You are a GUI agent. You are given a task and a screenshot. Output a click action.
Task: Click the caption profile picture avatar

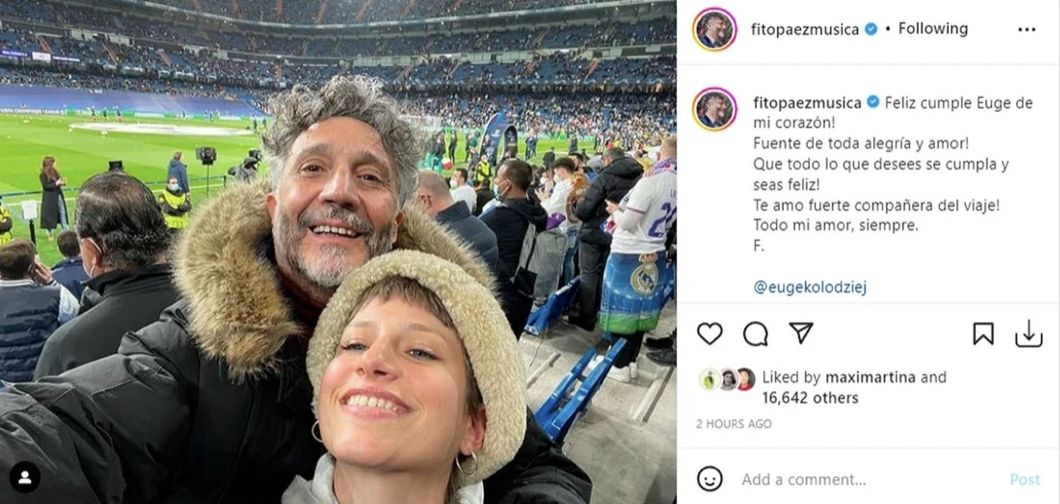[715, 109]
